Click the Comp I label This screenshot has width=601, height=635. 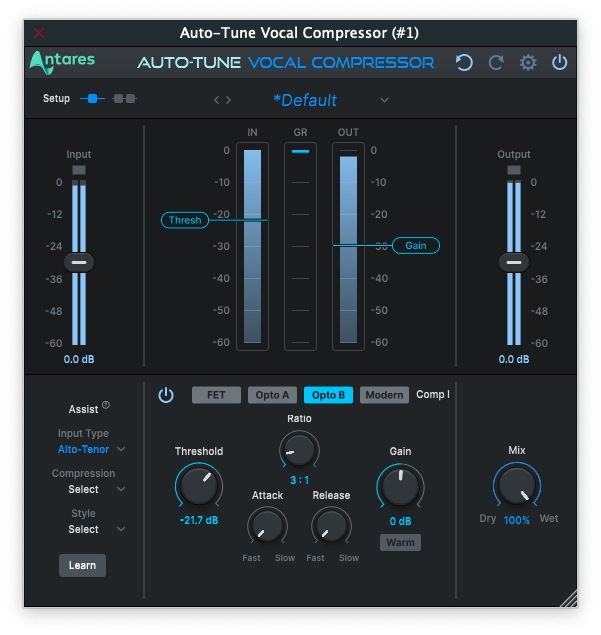point(433,394)
